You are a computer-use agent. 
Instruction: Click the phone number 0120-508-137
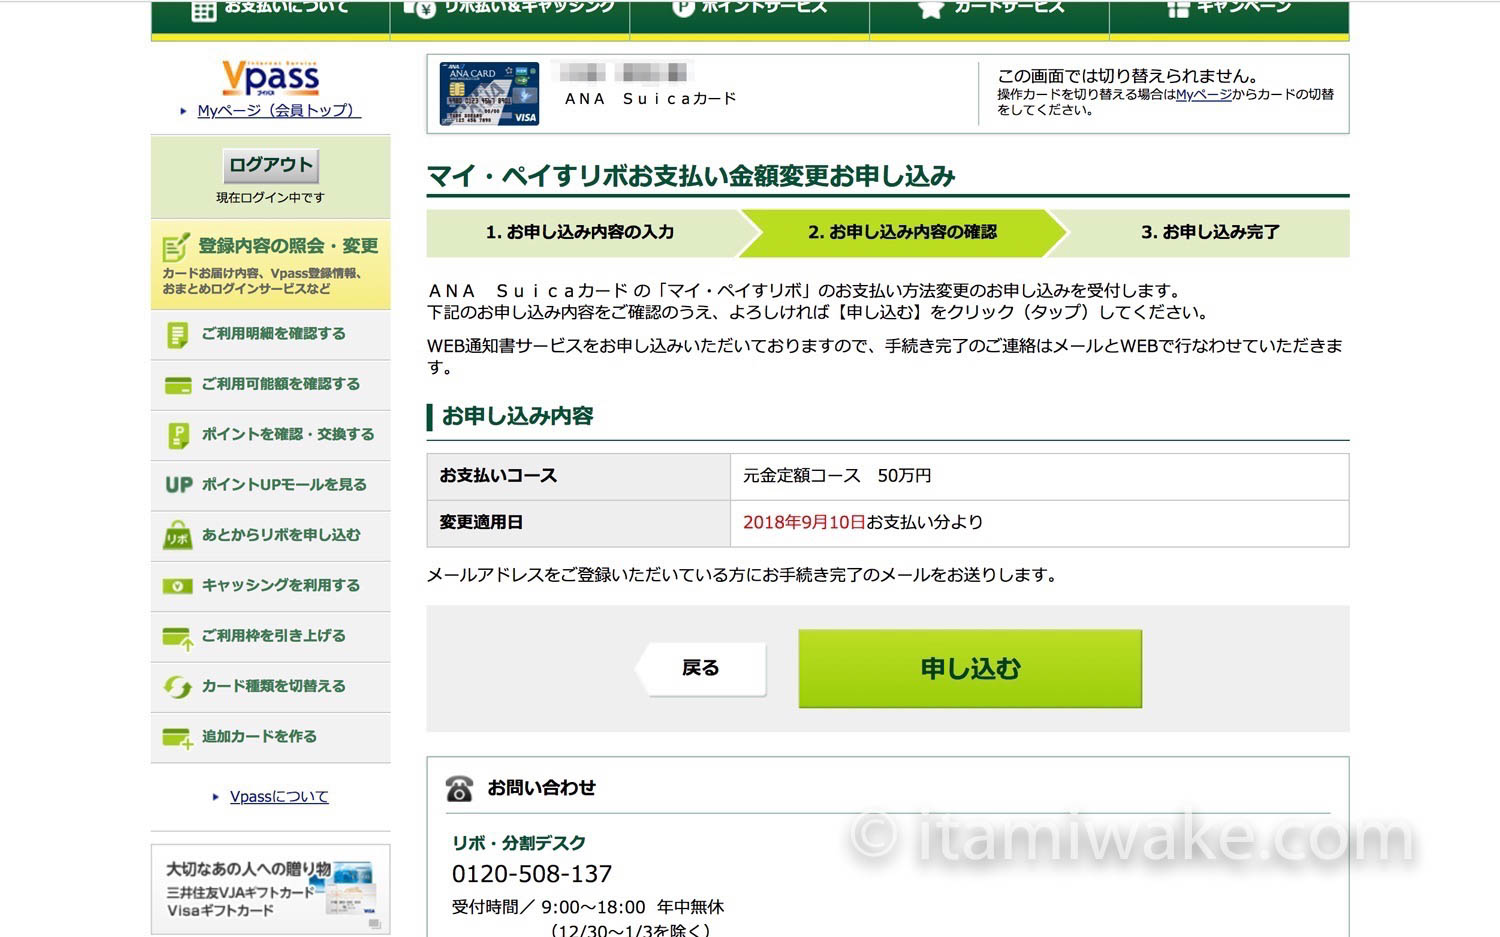tap(532, 874)
